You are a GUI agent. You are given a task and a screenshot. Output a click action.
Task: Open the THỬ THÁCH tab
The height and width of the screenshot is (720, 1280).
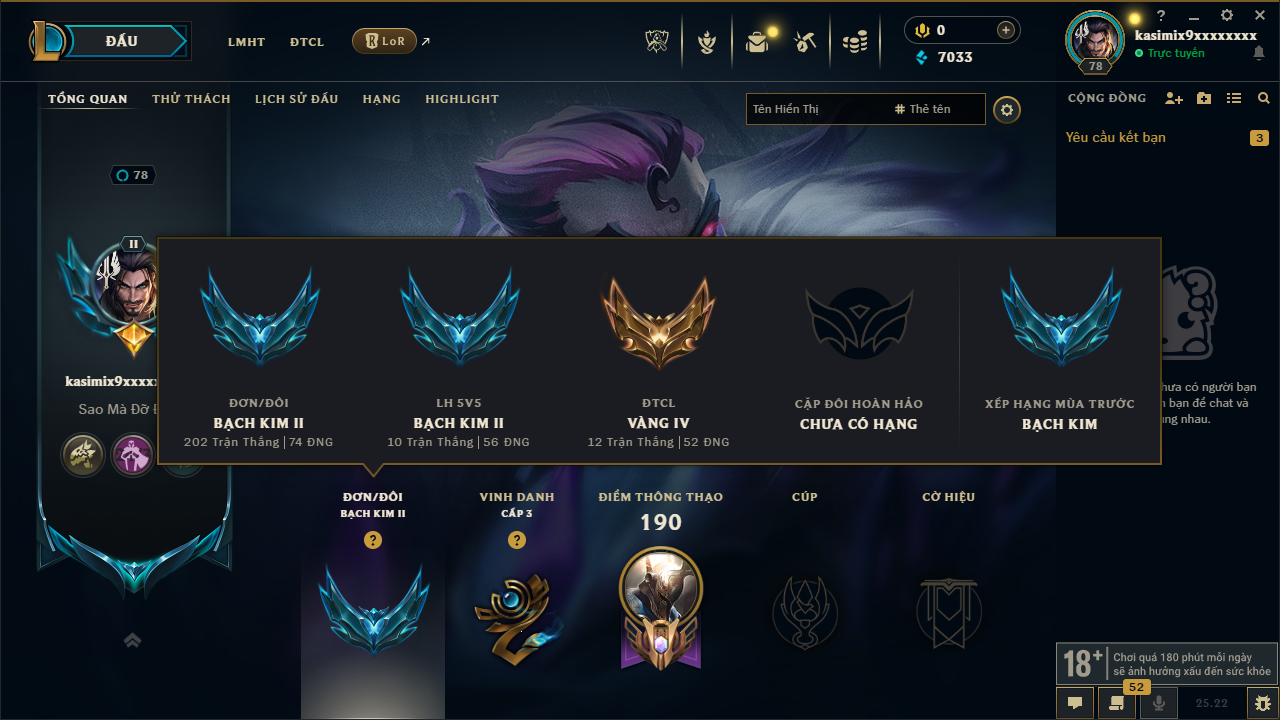(191, 99)
